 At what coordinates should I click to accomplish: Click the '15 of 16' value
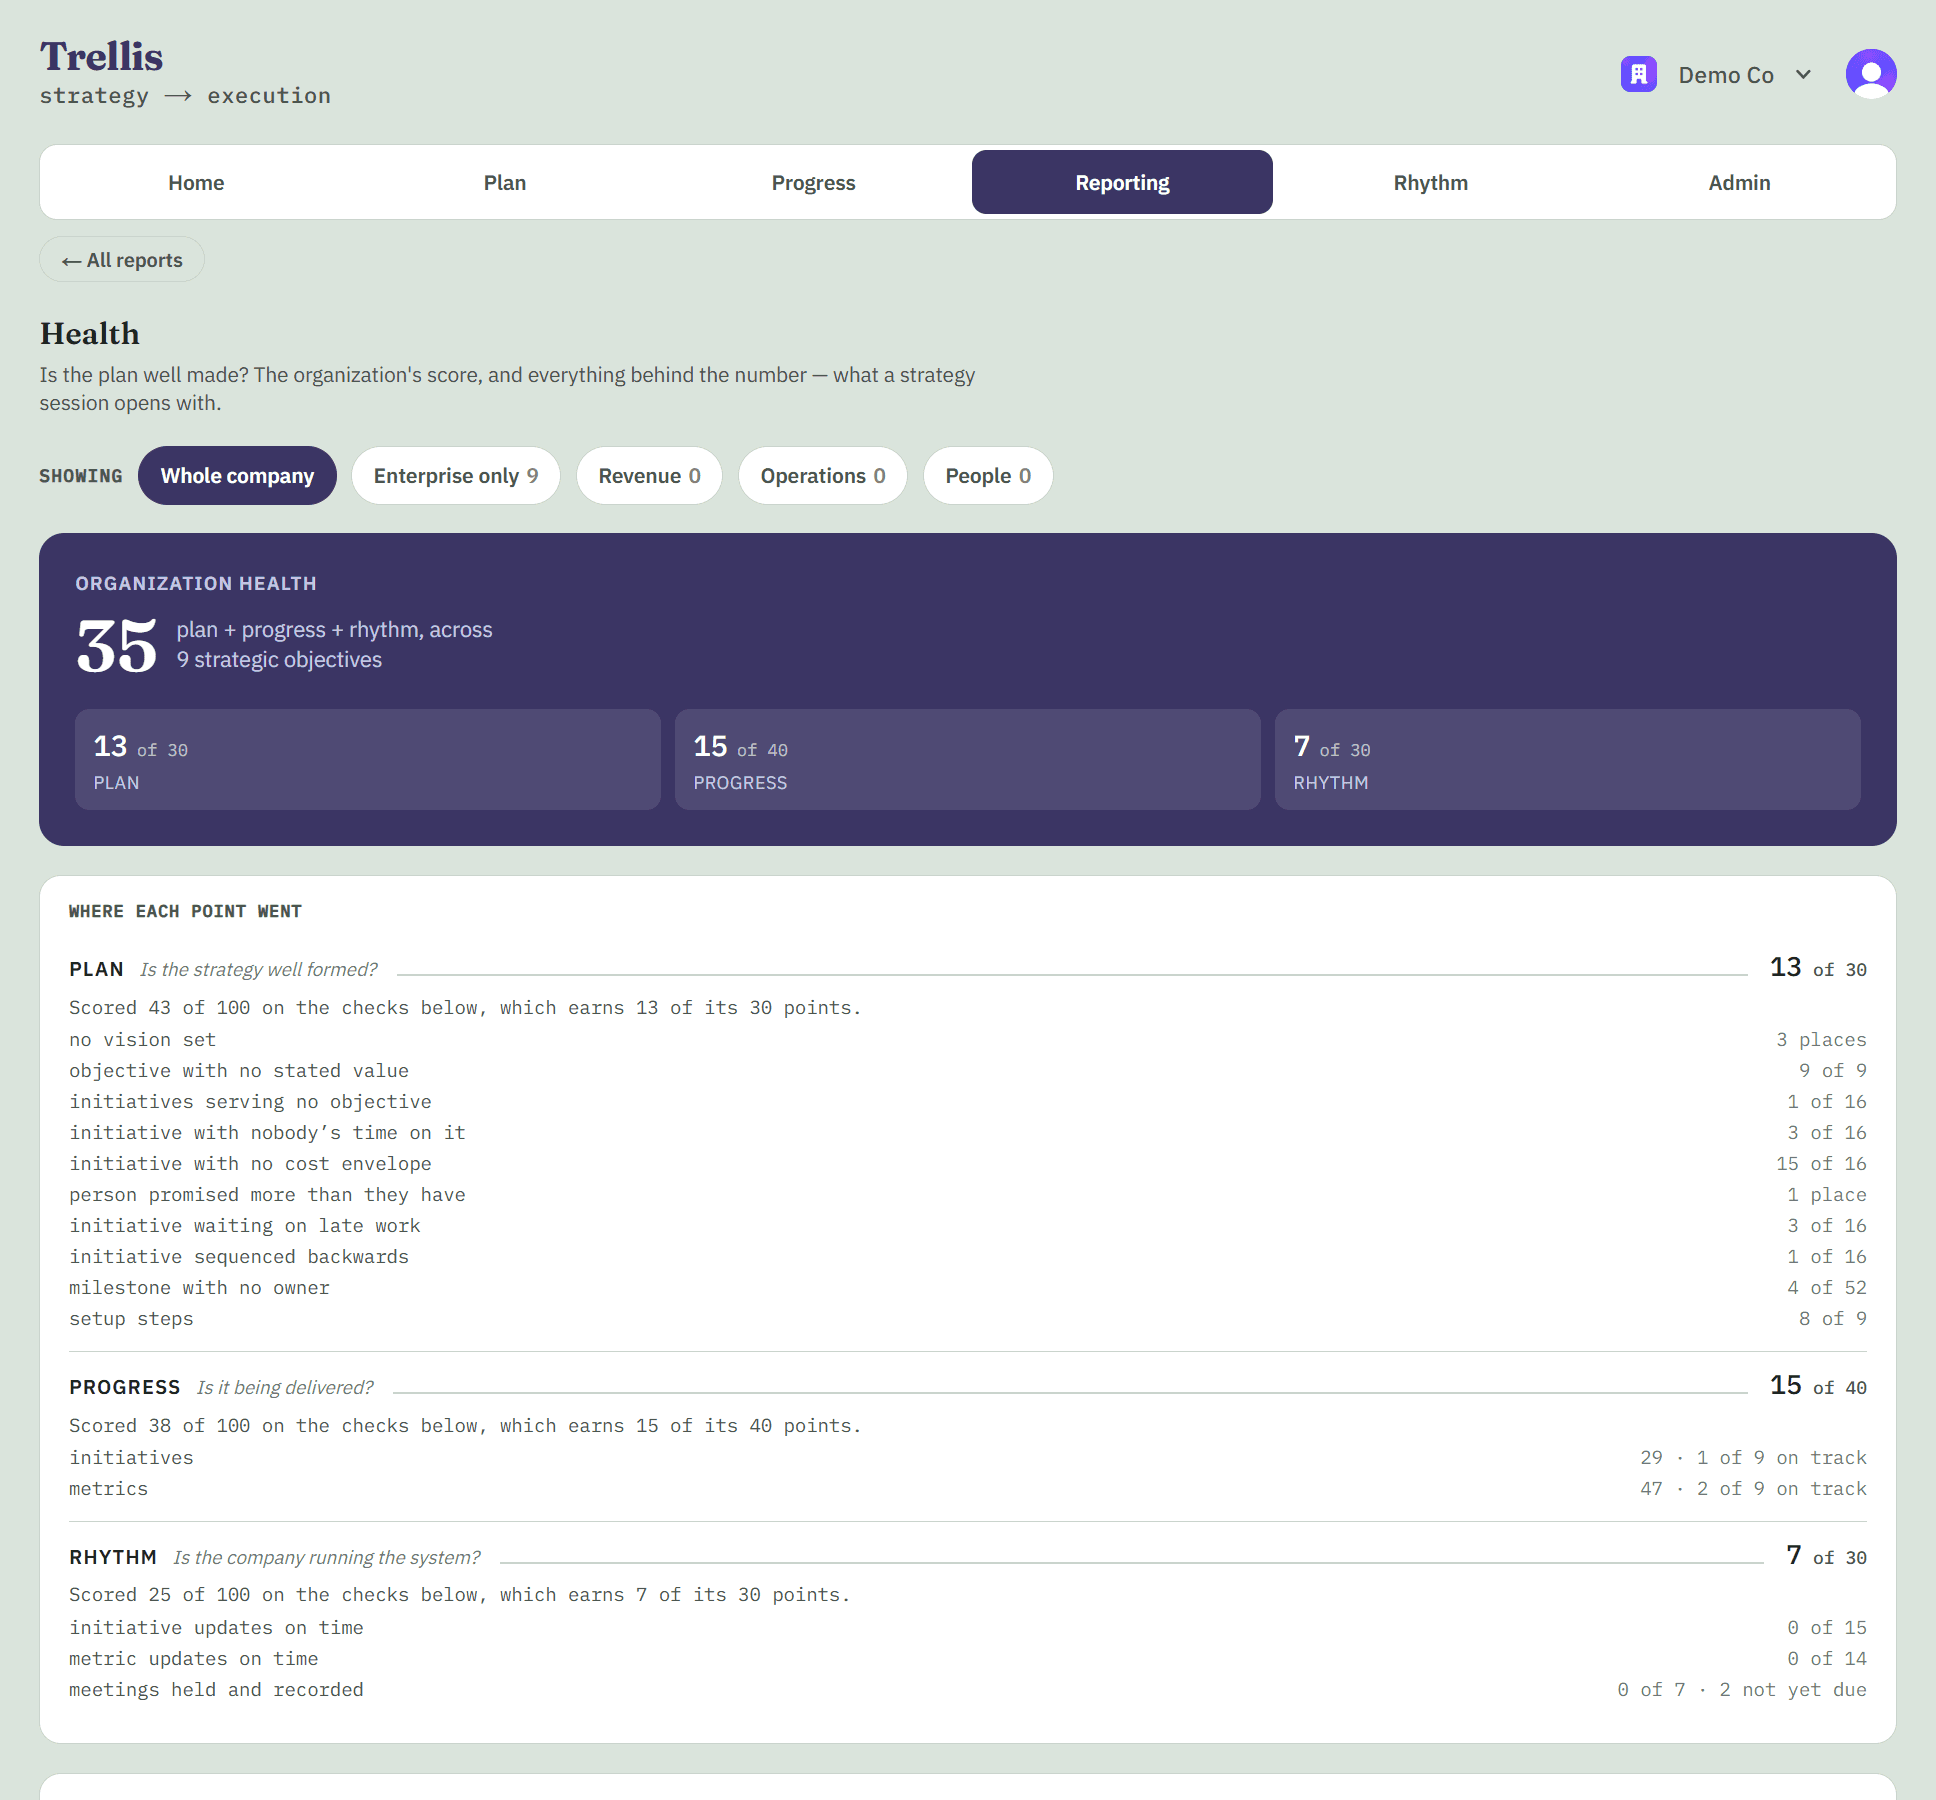coord(1821,1164)
